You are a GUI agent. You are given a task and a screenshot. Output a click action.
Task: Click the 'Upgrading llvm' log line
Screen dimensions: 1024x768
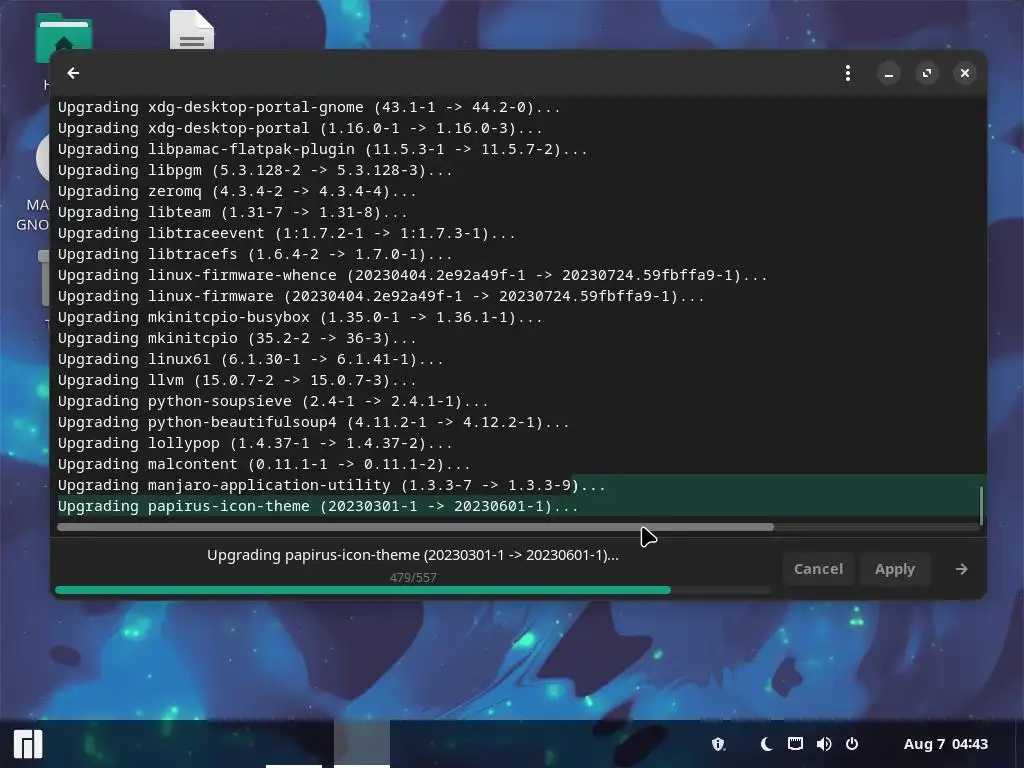coord(237,380)
